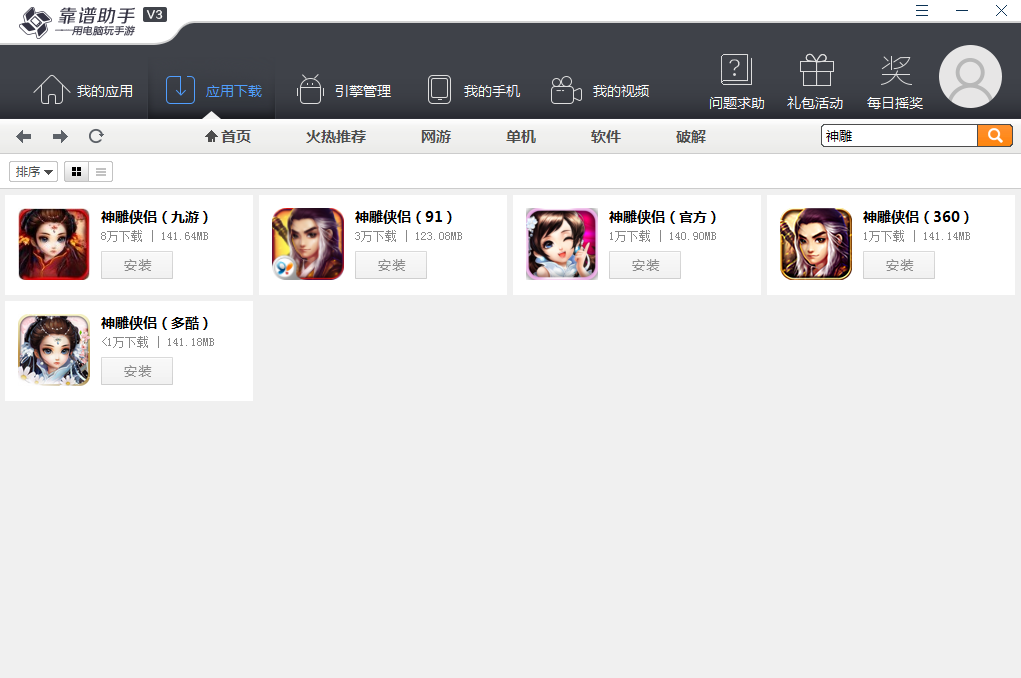Go back with the left arrow
The height and width of the screenshot is (678, 1021).
pos(24,136)
